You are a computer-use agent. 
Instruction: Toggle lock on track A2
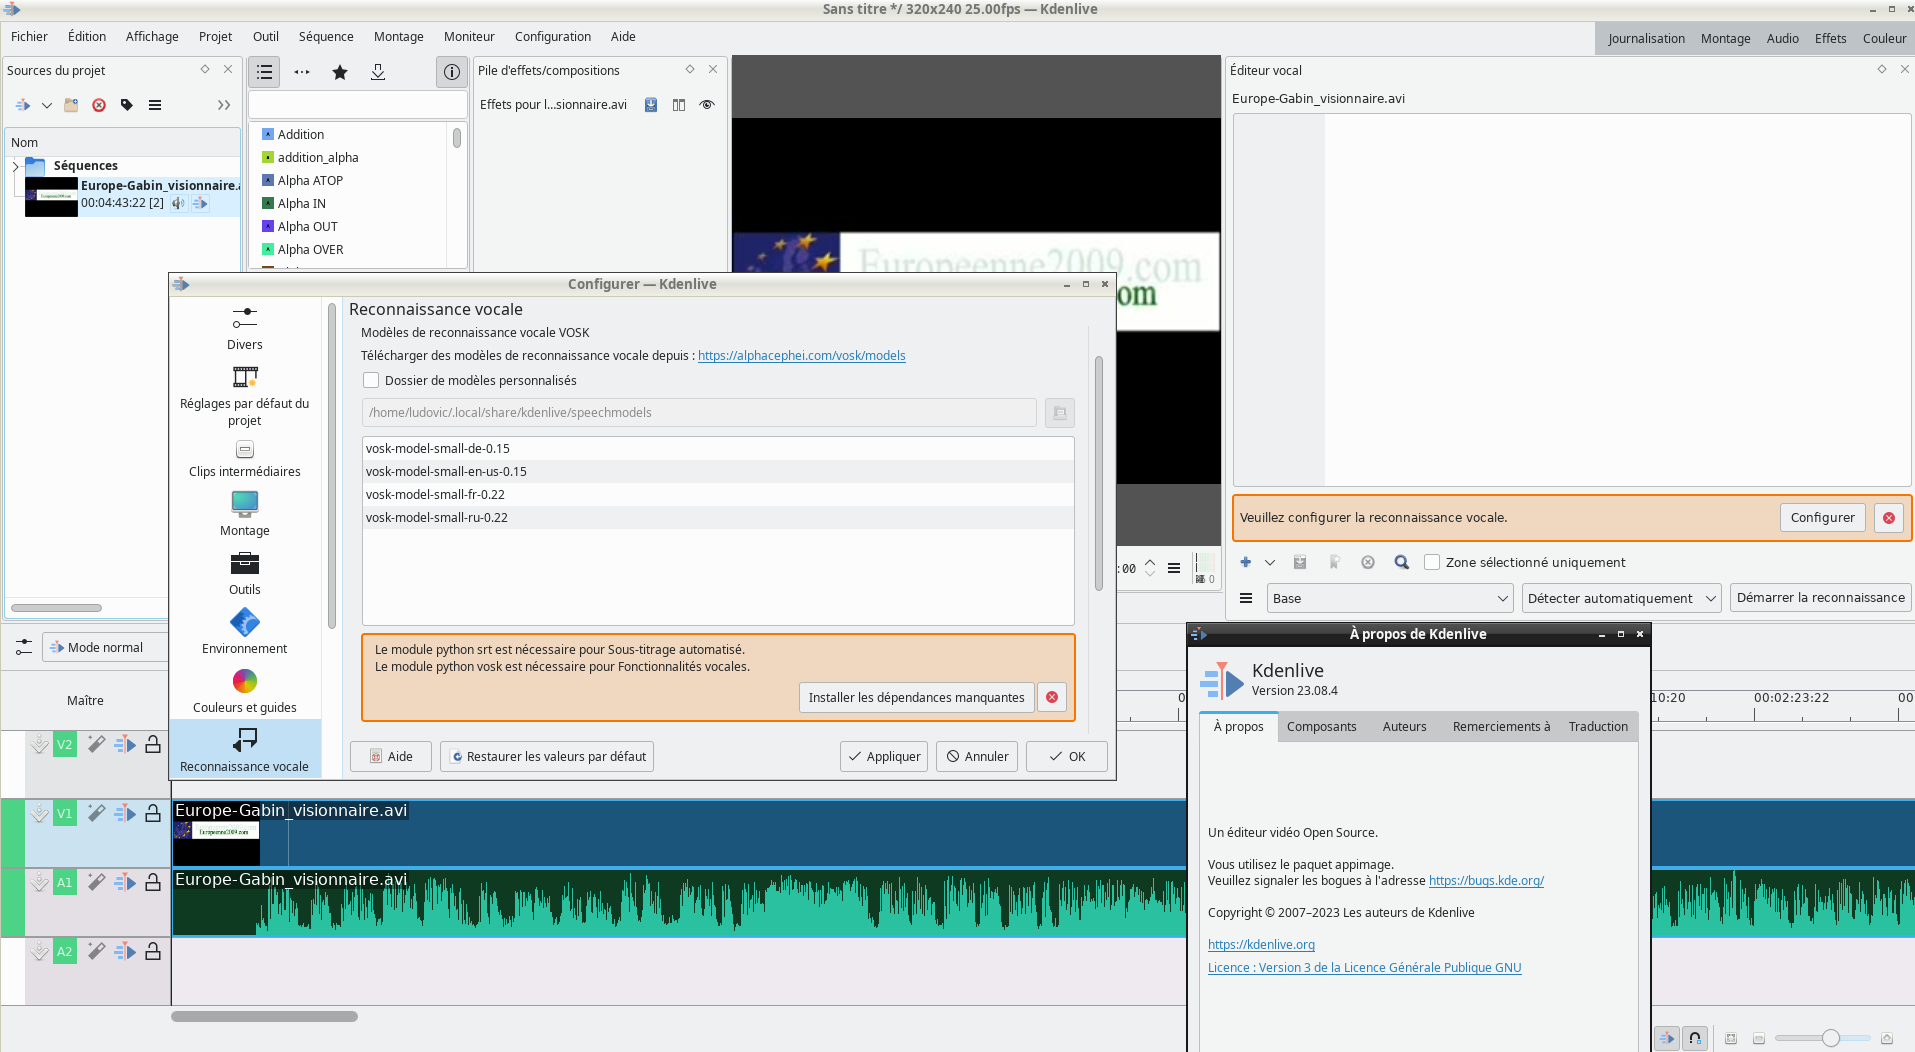(153, 951)
